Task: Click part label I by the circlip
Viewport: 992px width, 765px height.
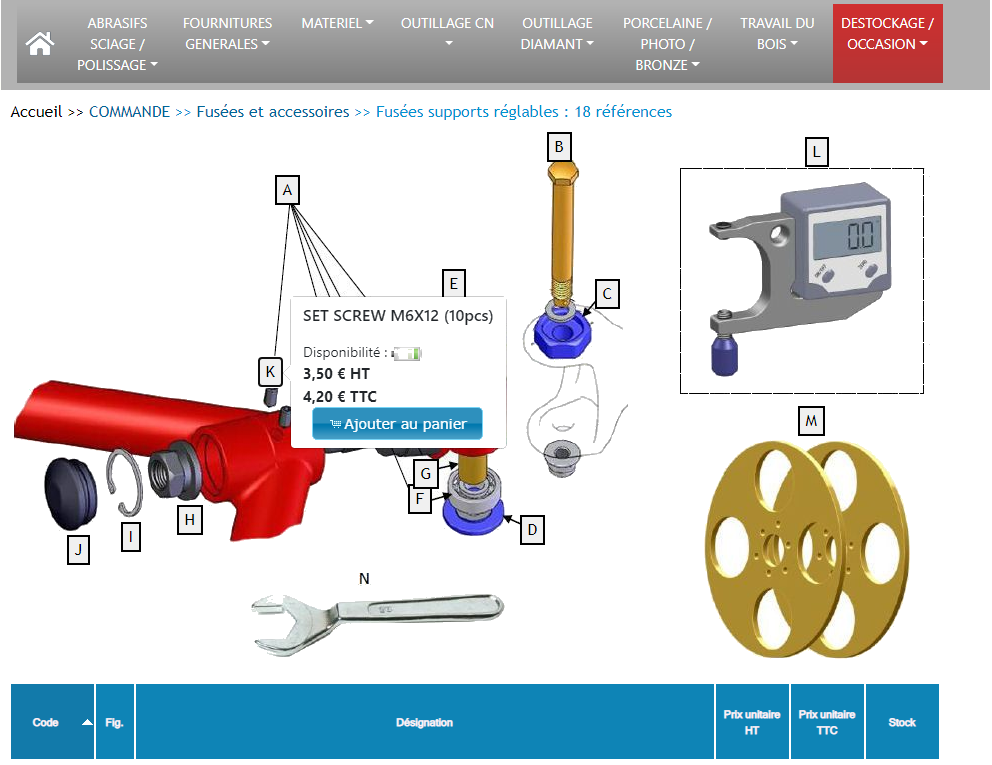Action: click(x=129, y=537)
